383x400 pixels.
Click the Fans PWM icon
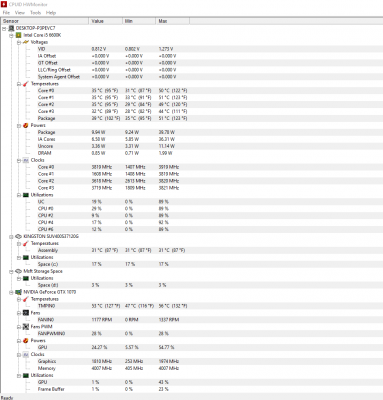tap(26, 327)
